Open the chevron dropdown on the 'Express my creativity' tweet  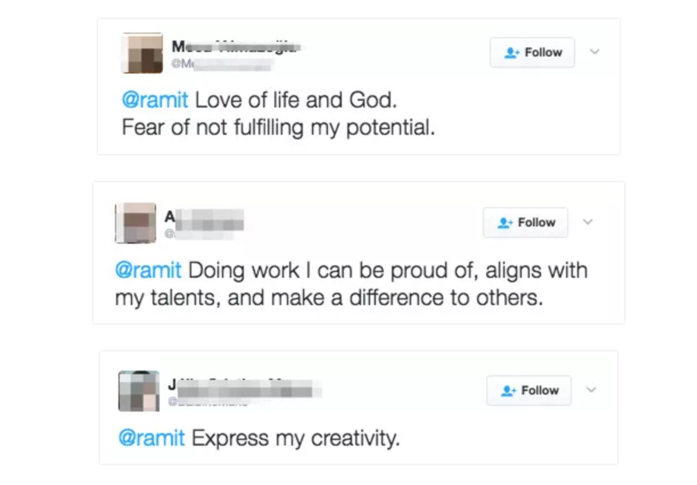point(591,390)
